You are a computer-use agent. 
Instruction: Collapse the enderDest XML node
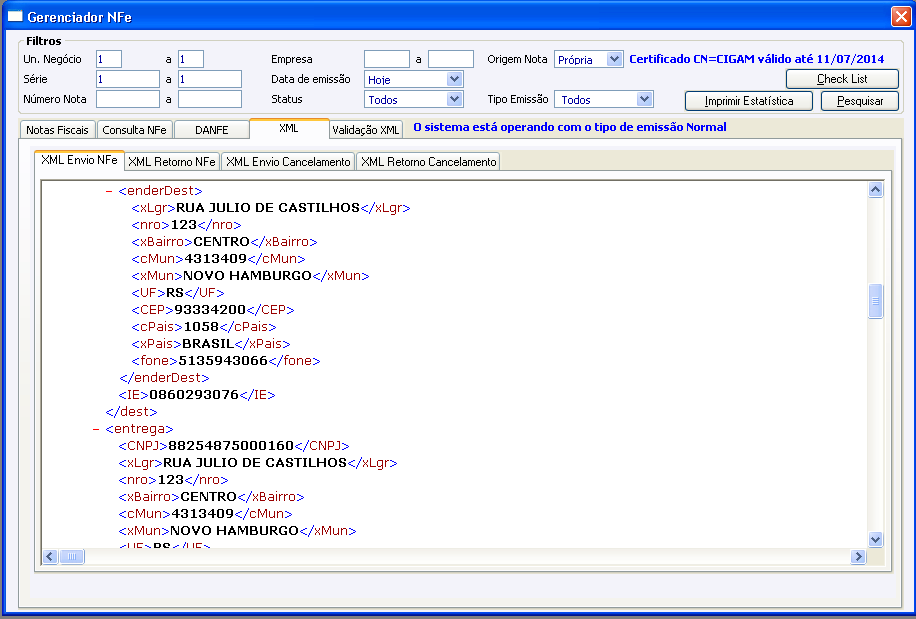[x=110, y=190]
